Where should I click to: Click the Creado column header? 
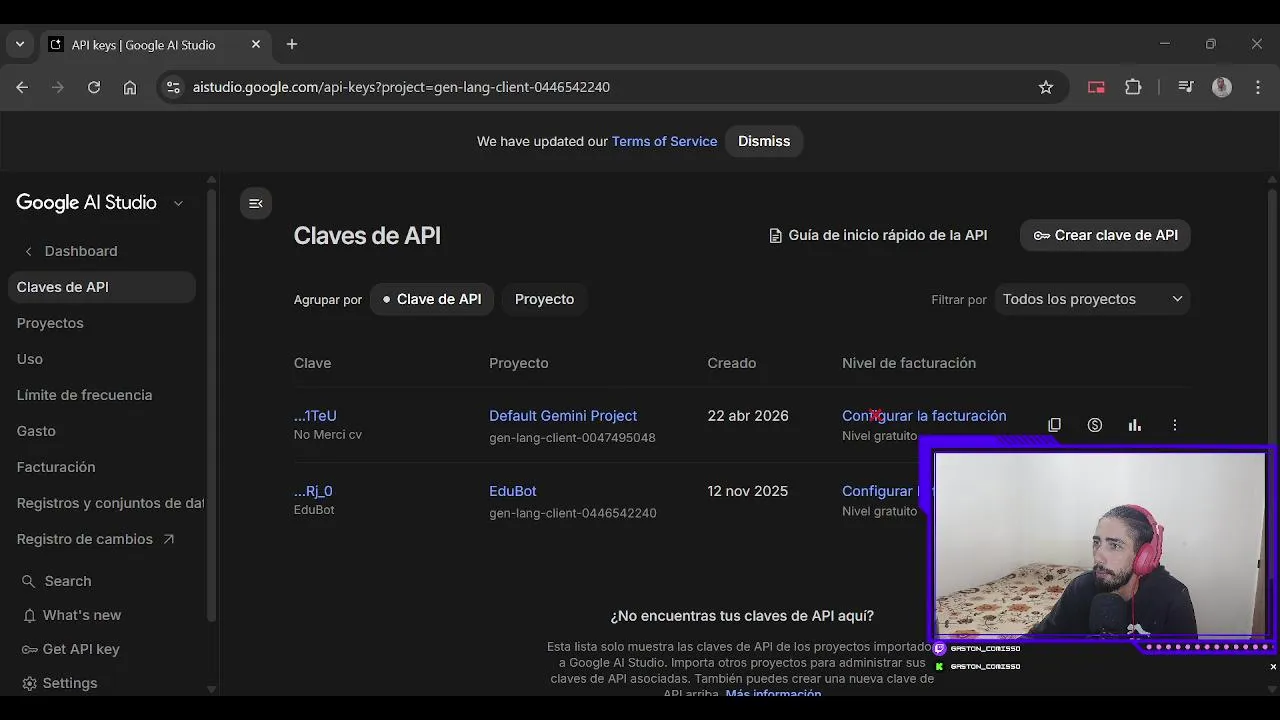pos(732,363)
